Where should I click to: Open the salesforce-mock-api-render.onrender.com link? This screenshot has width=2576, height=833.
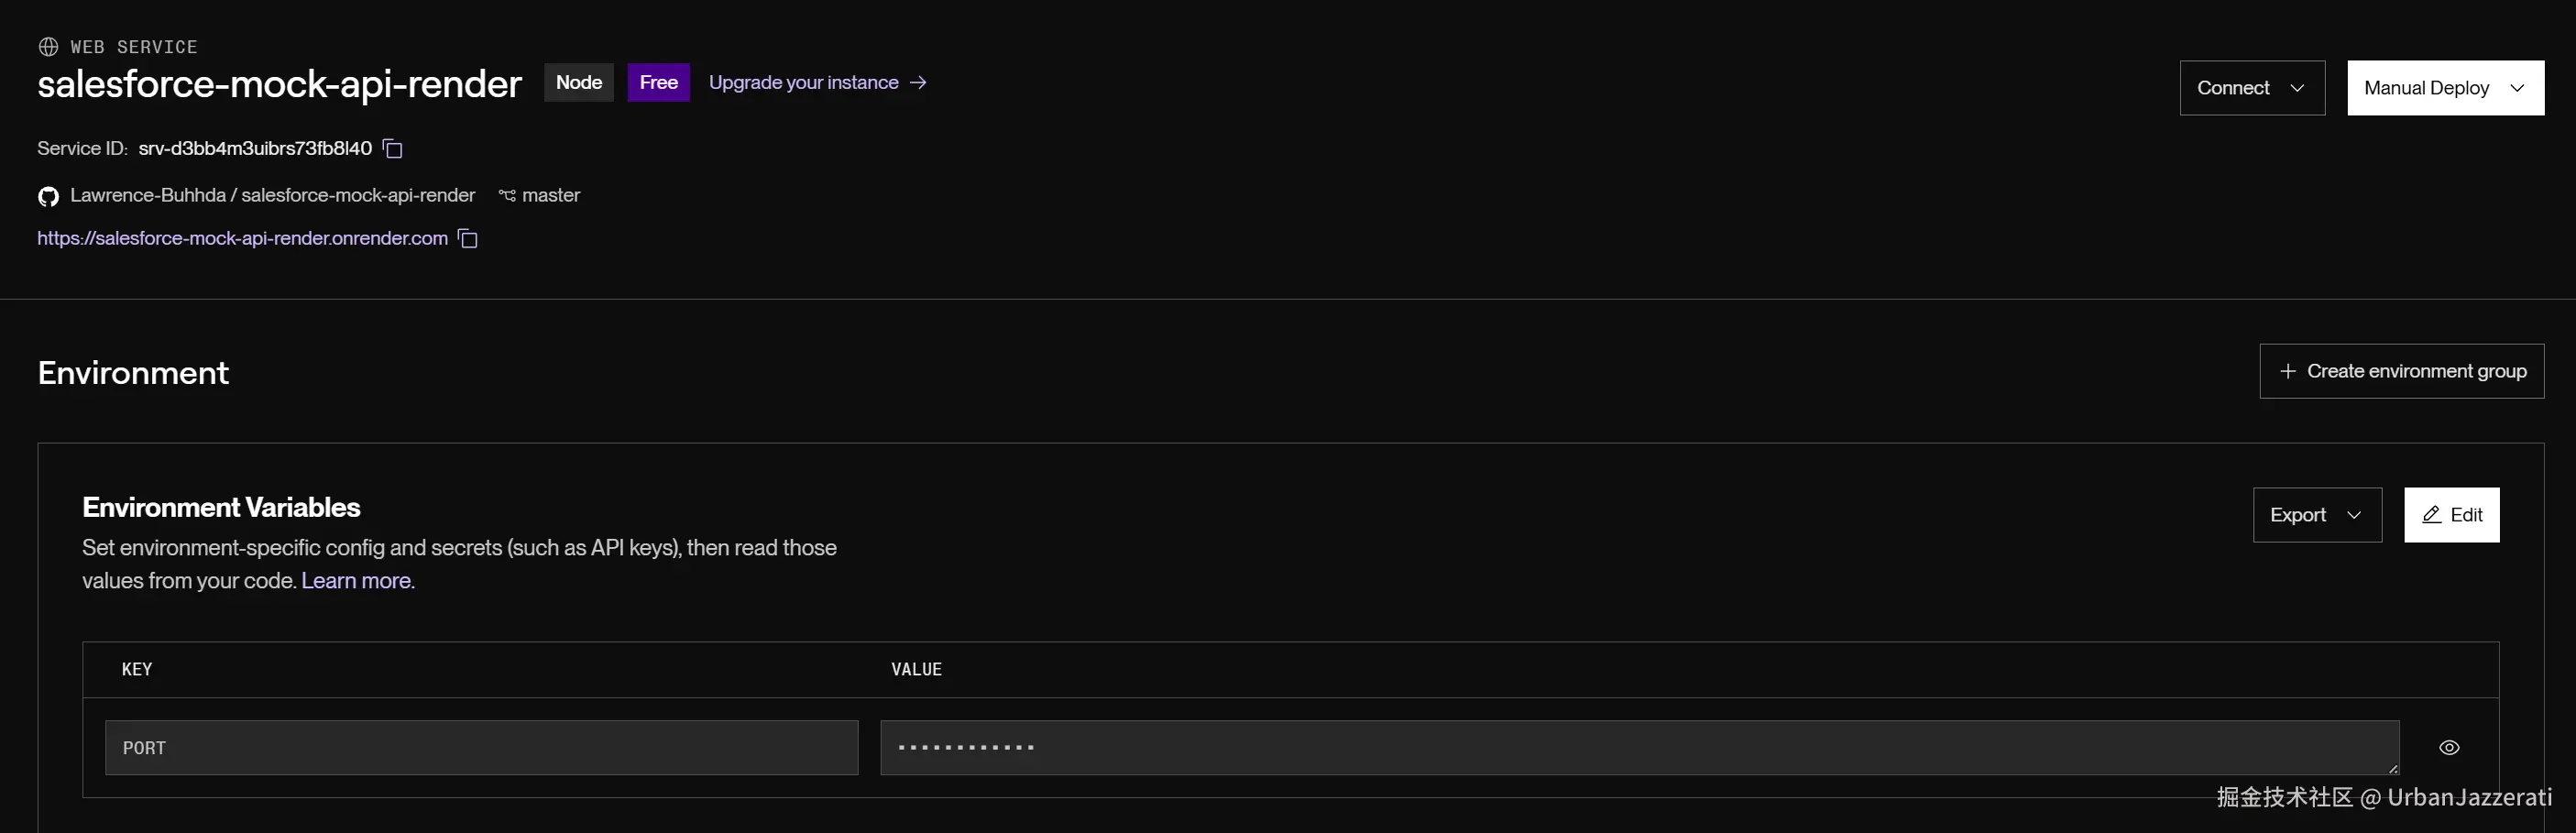pyautogui.click(x=242, y=239)
